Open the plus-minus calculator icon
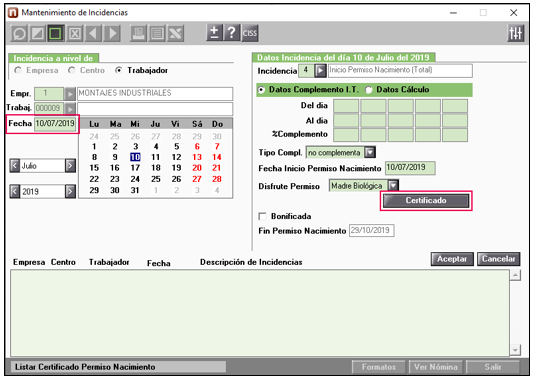This screenshot has height=380, width=536. coord(214,33)
